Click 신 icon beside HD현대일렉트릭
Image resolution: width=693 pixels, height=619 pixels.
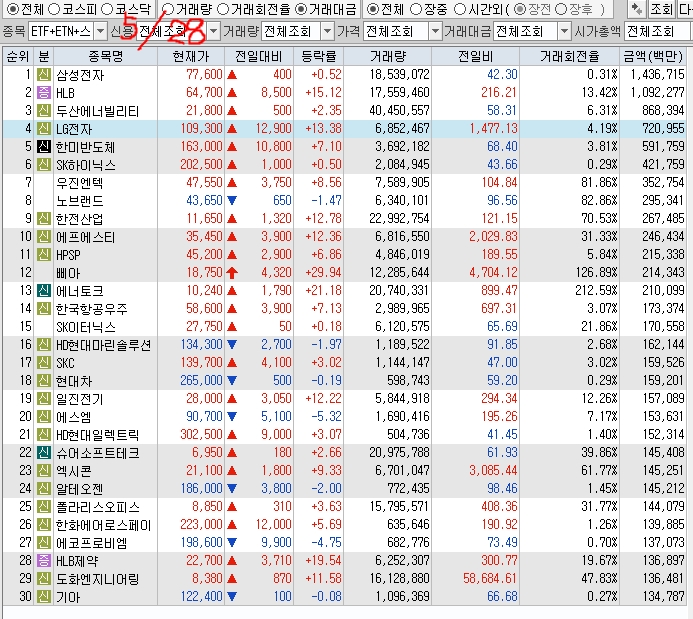[44, 435]
